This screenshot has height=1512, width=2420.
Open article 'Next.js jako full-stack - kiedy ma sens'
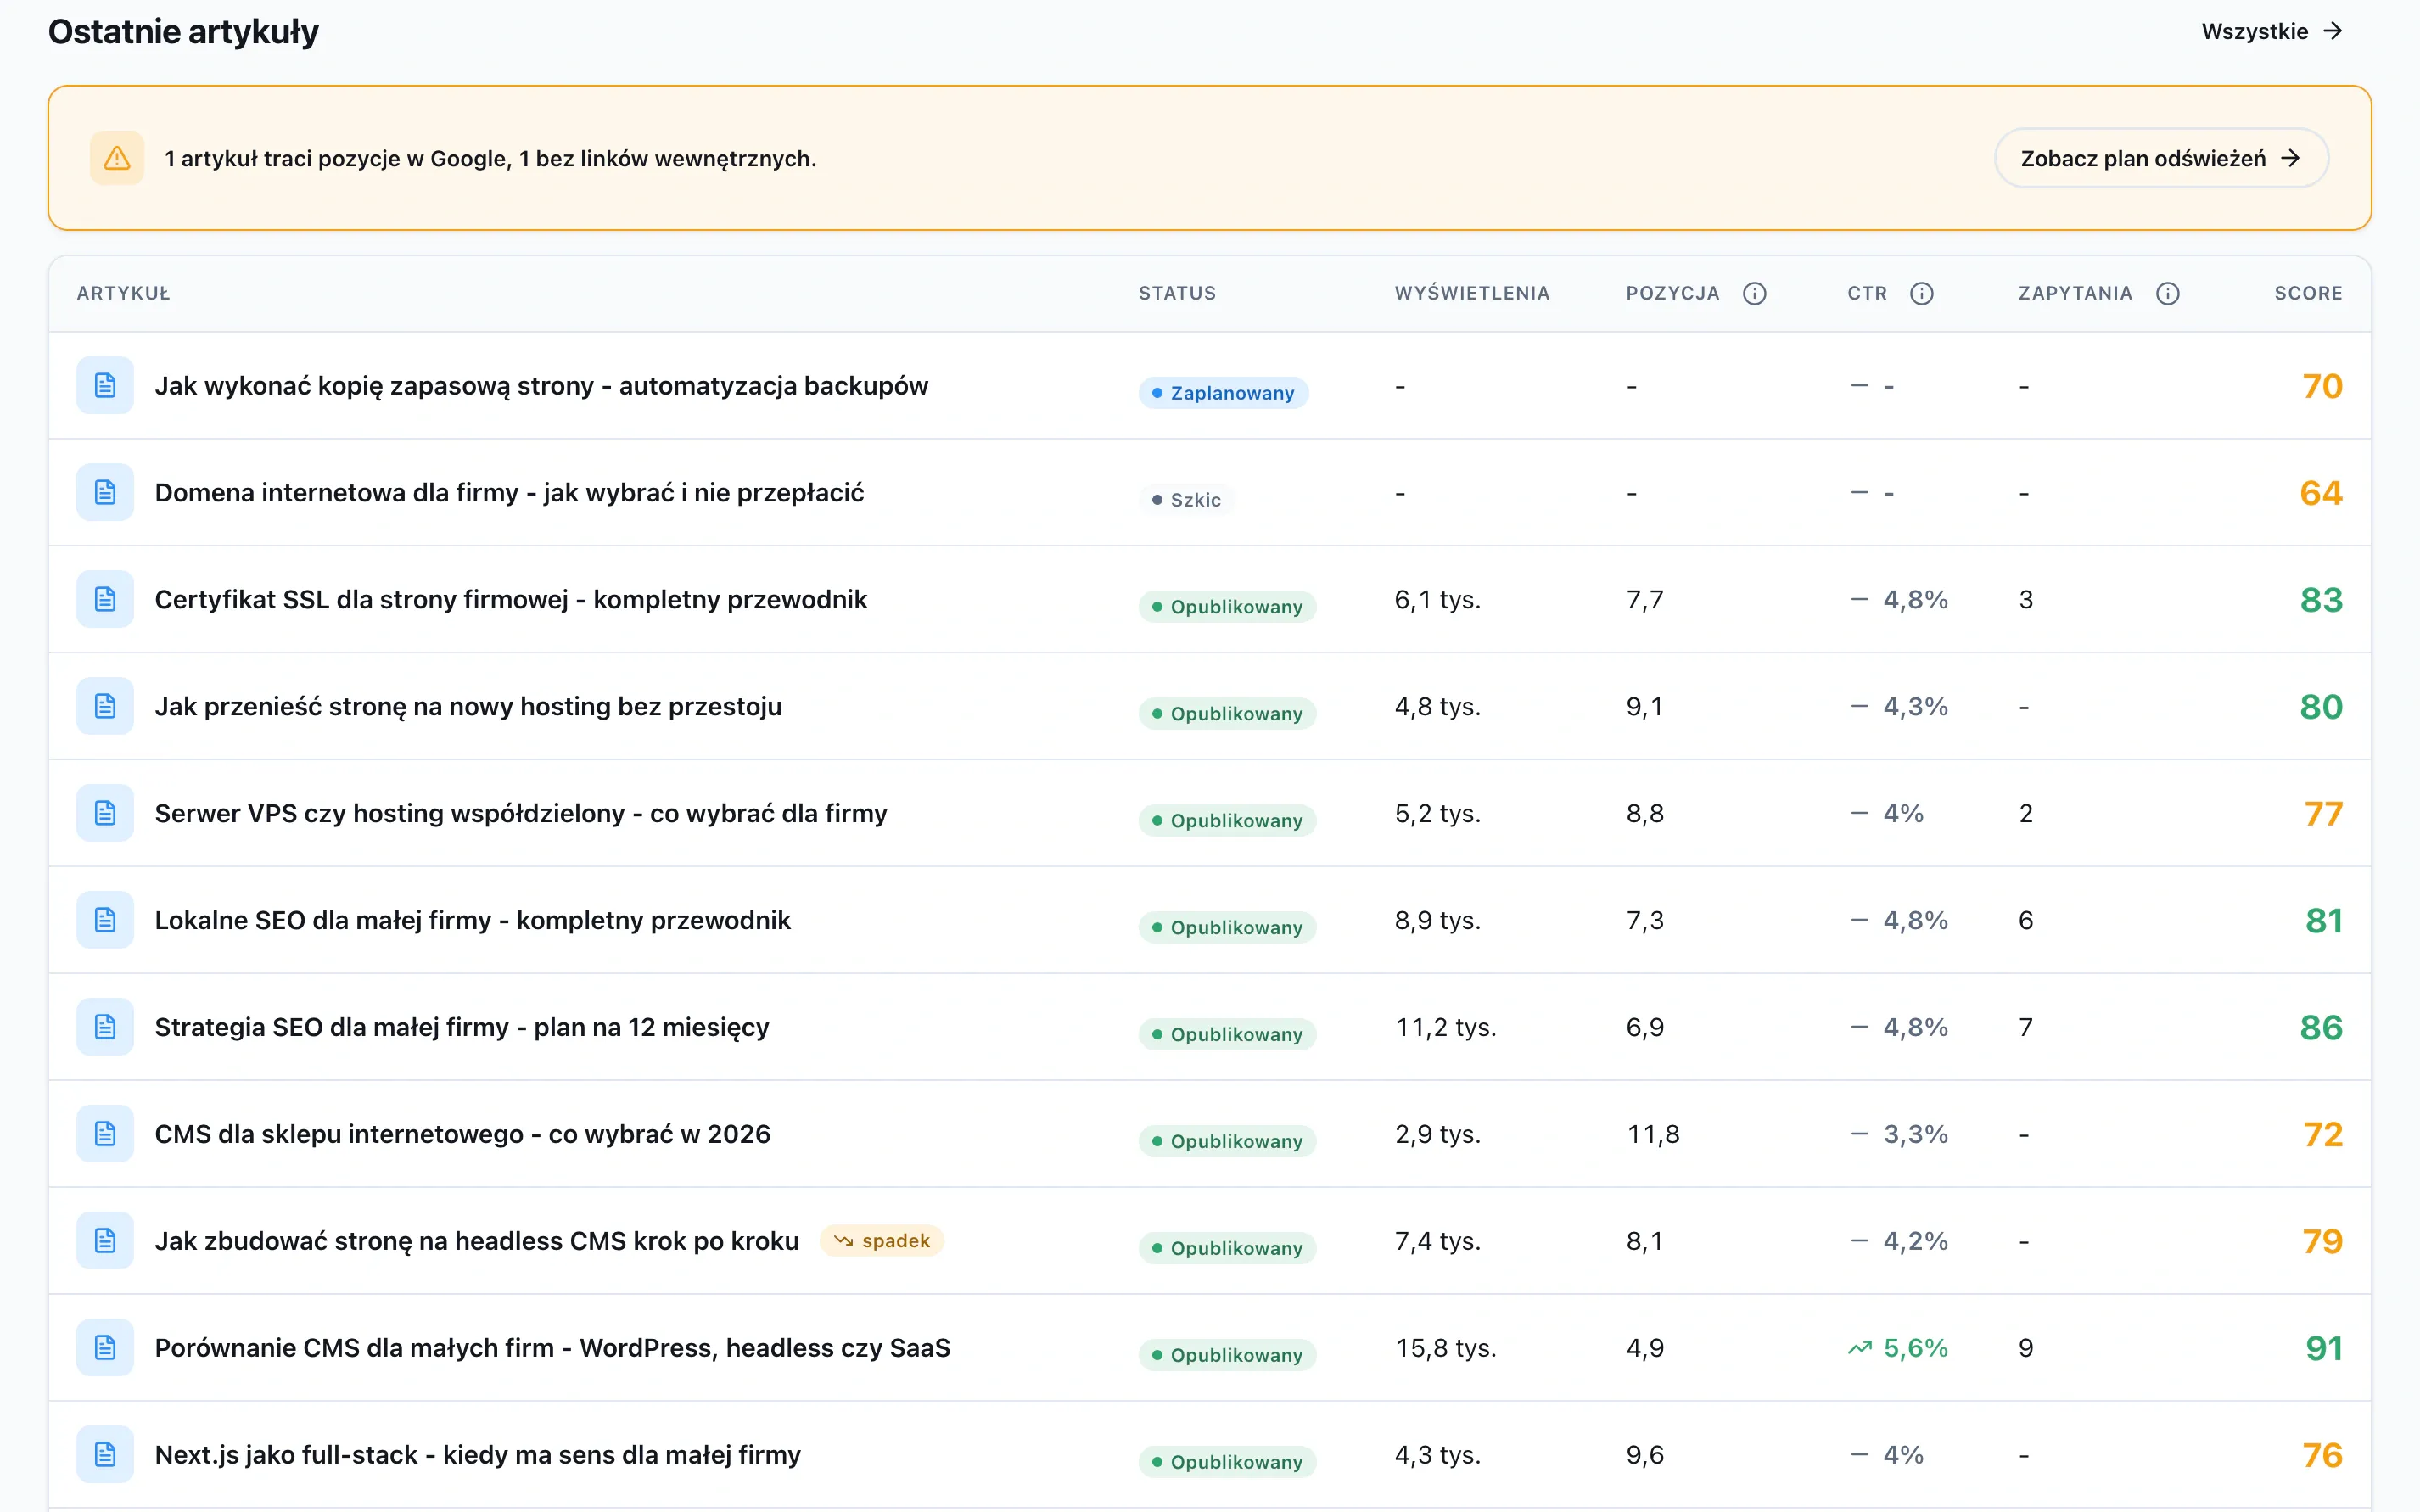tap(478, 1456)
